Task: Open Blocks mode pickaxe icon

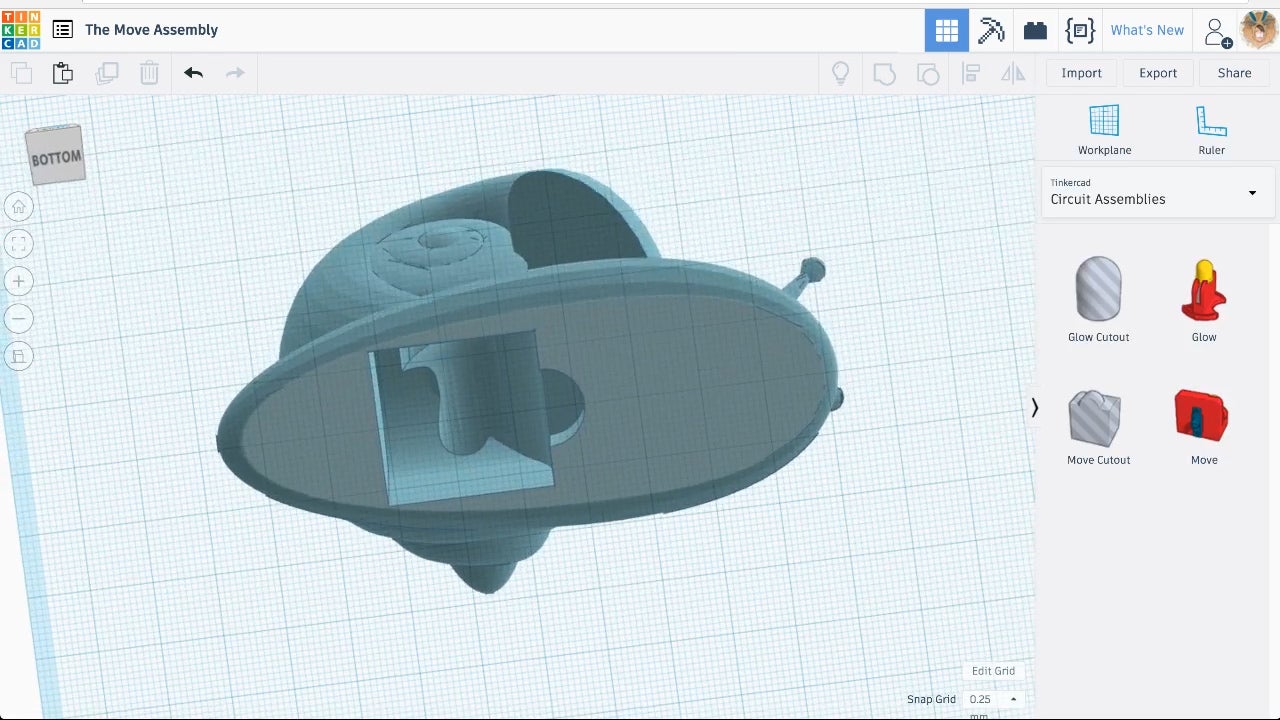Action: pos(991,30)
